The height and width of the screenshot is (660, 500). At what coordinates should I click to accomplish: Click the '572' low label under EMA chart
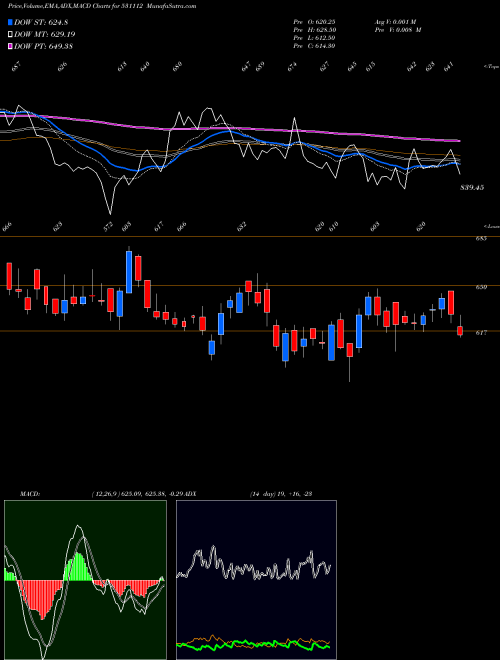109,227
